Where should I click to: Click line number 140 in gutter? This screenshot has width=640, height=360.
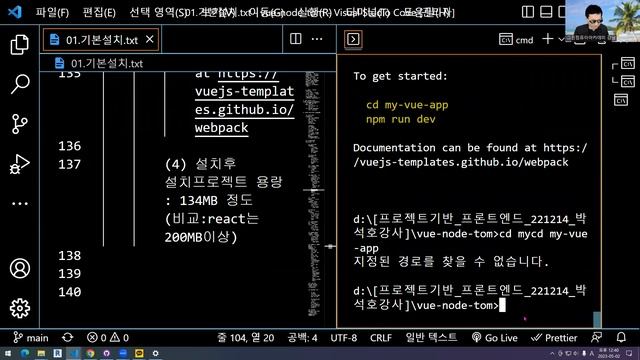pyautogui.click(x=69, y=292)
